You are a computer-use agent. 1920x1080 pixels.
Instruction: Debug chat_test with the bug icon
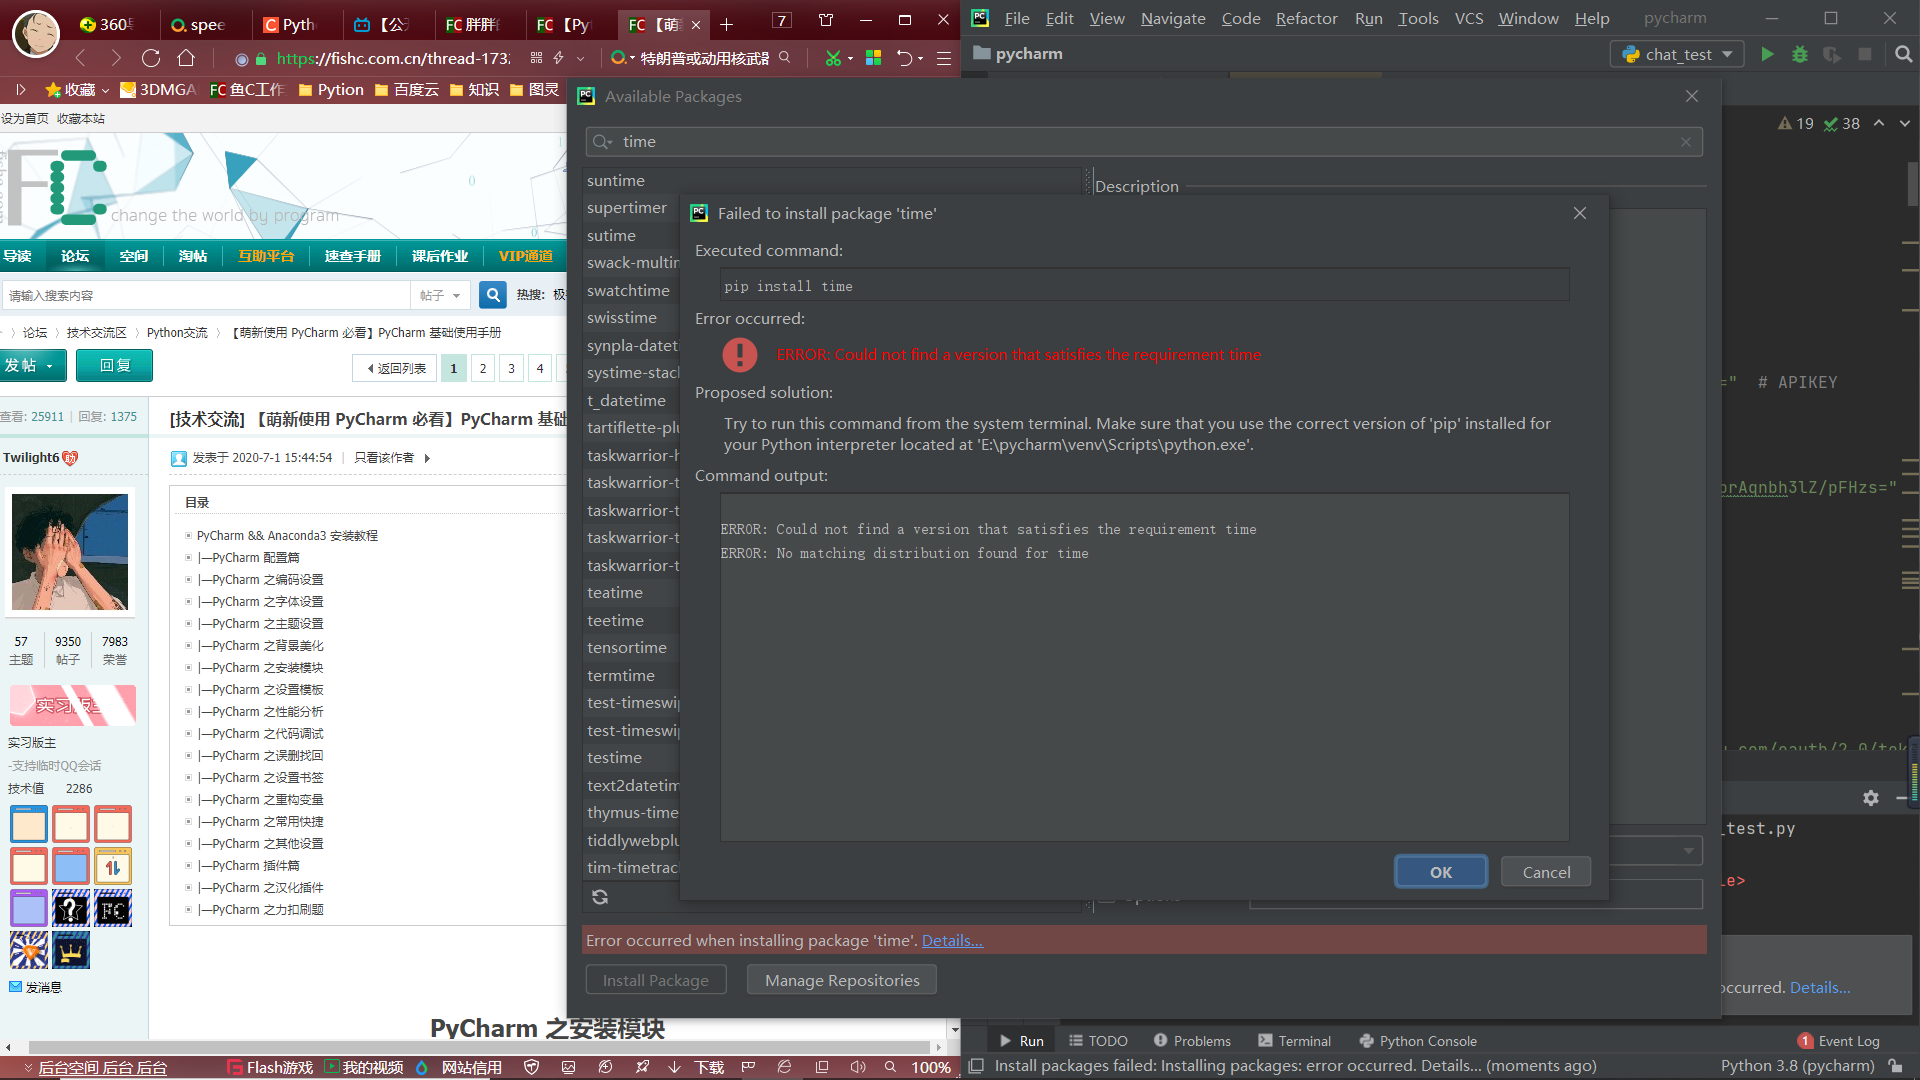(1800, 54)
